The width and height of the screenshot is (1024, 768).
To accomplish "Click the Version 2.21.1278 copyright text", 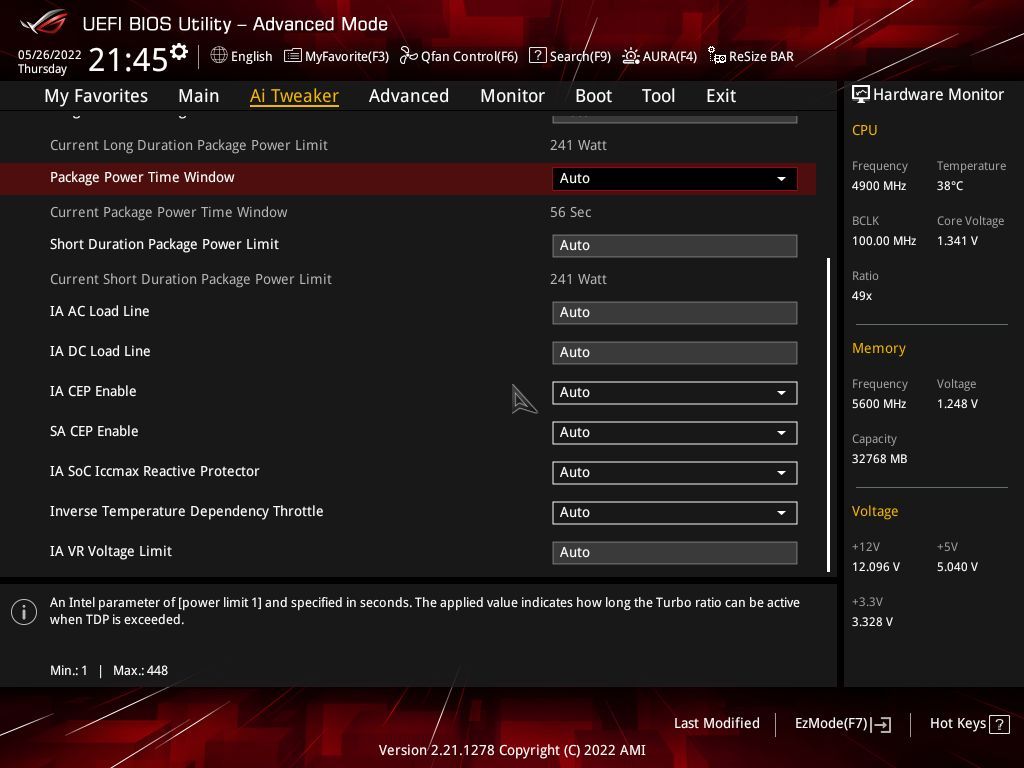I will [x=512, y=750].
